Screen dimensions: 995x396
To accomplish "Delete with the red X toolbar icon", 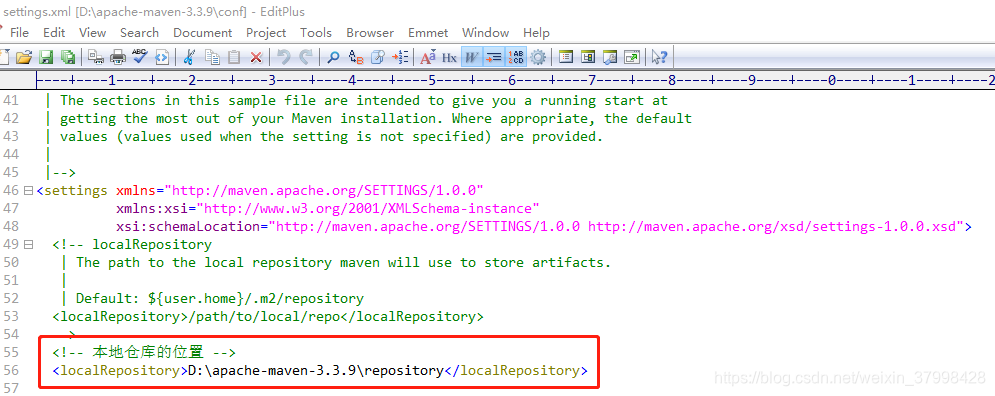I will [x=256, y=57].
